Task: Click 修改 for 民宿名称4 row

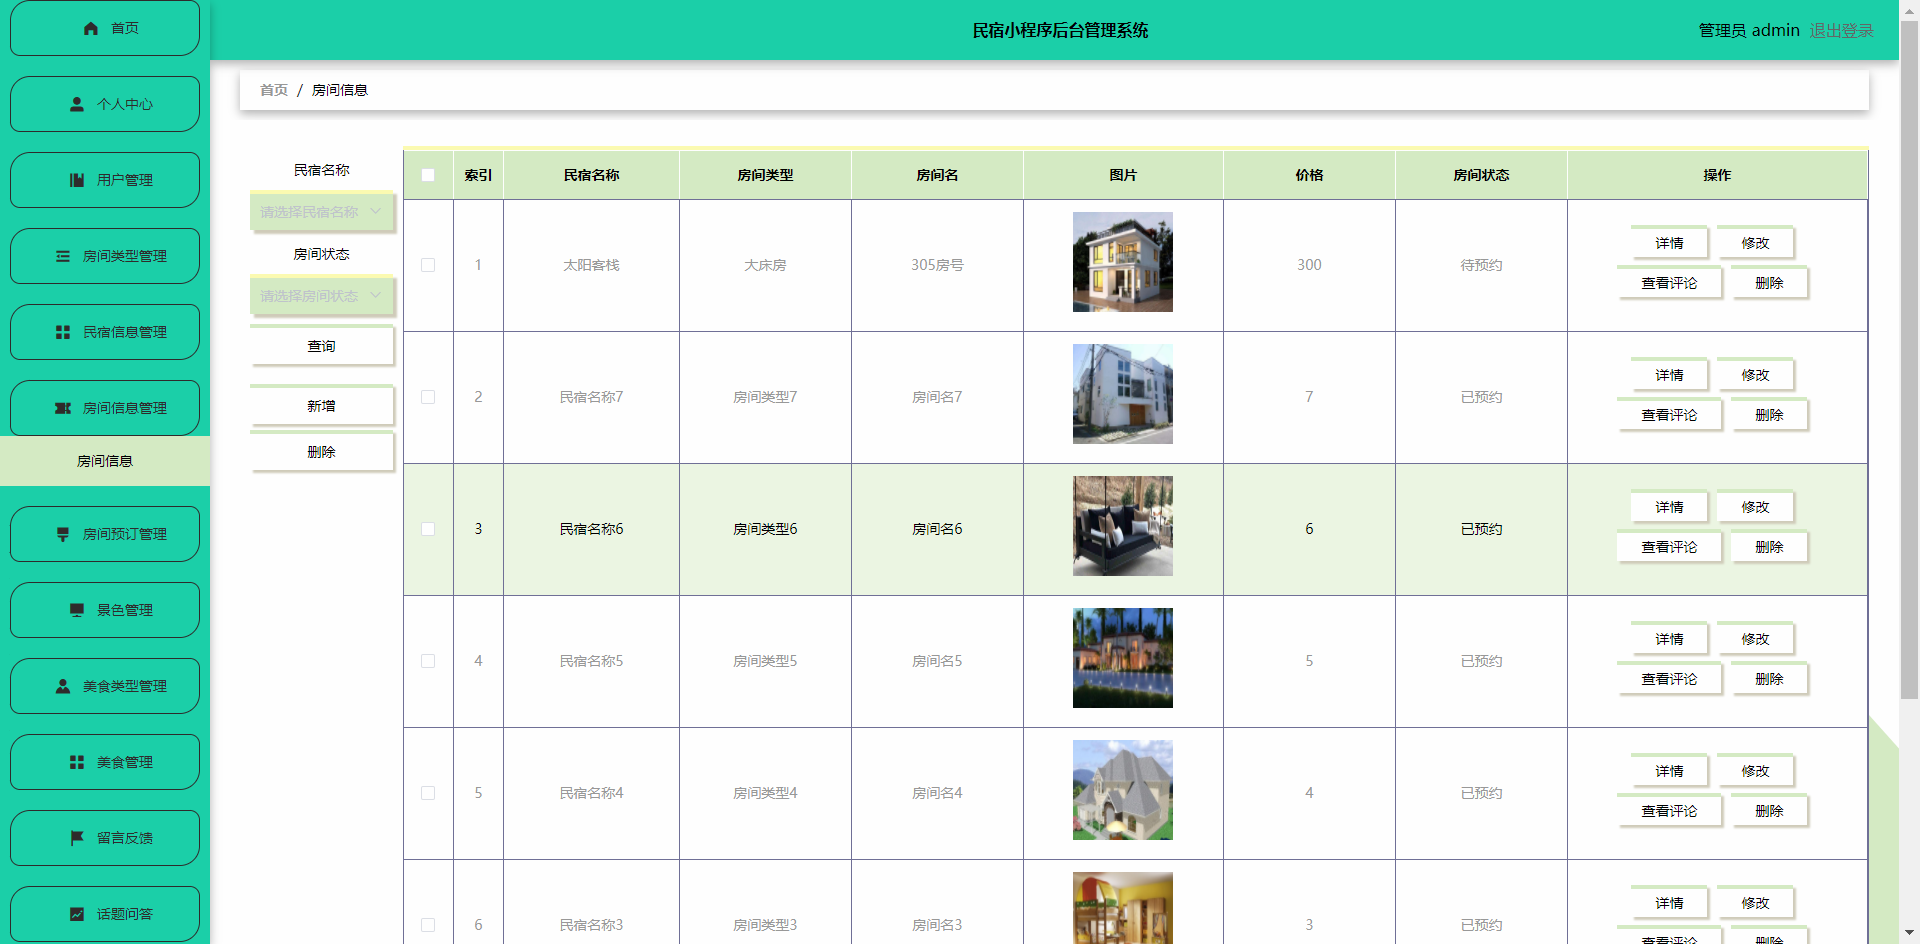Action: click(1755, 771)
